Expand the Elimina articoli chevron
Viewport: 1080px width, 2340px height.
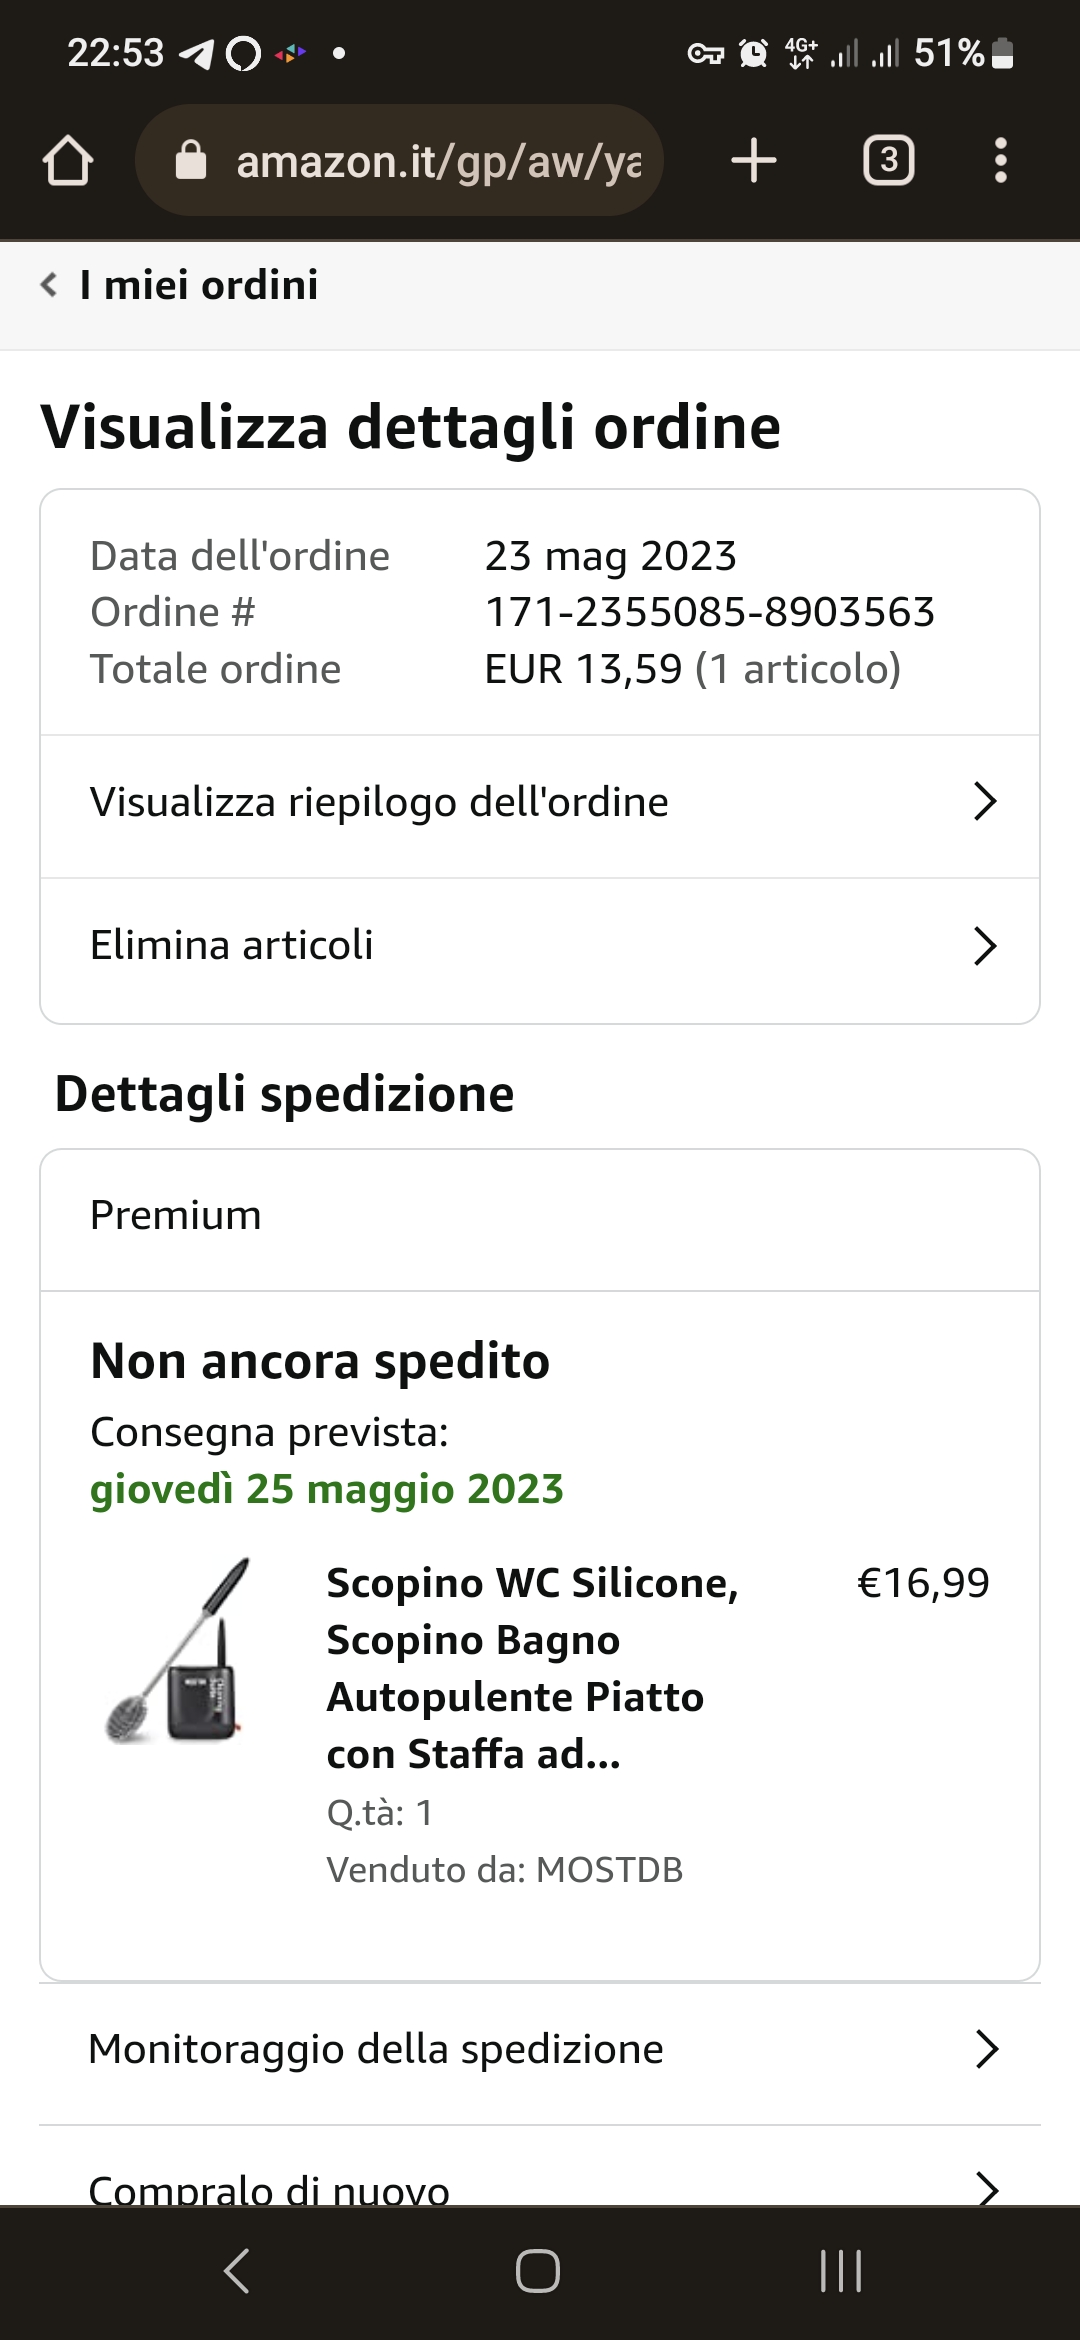[985, 946]
